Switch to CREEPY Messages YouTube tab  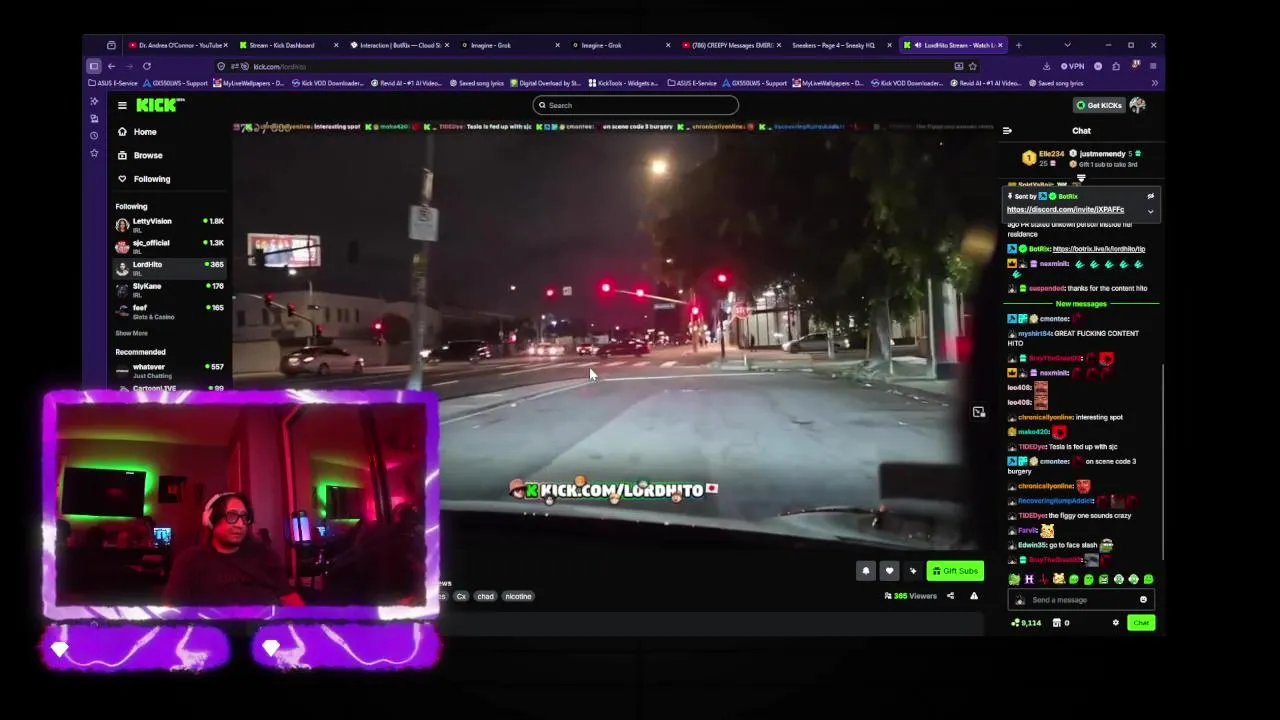[730, 45]
